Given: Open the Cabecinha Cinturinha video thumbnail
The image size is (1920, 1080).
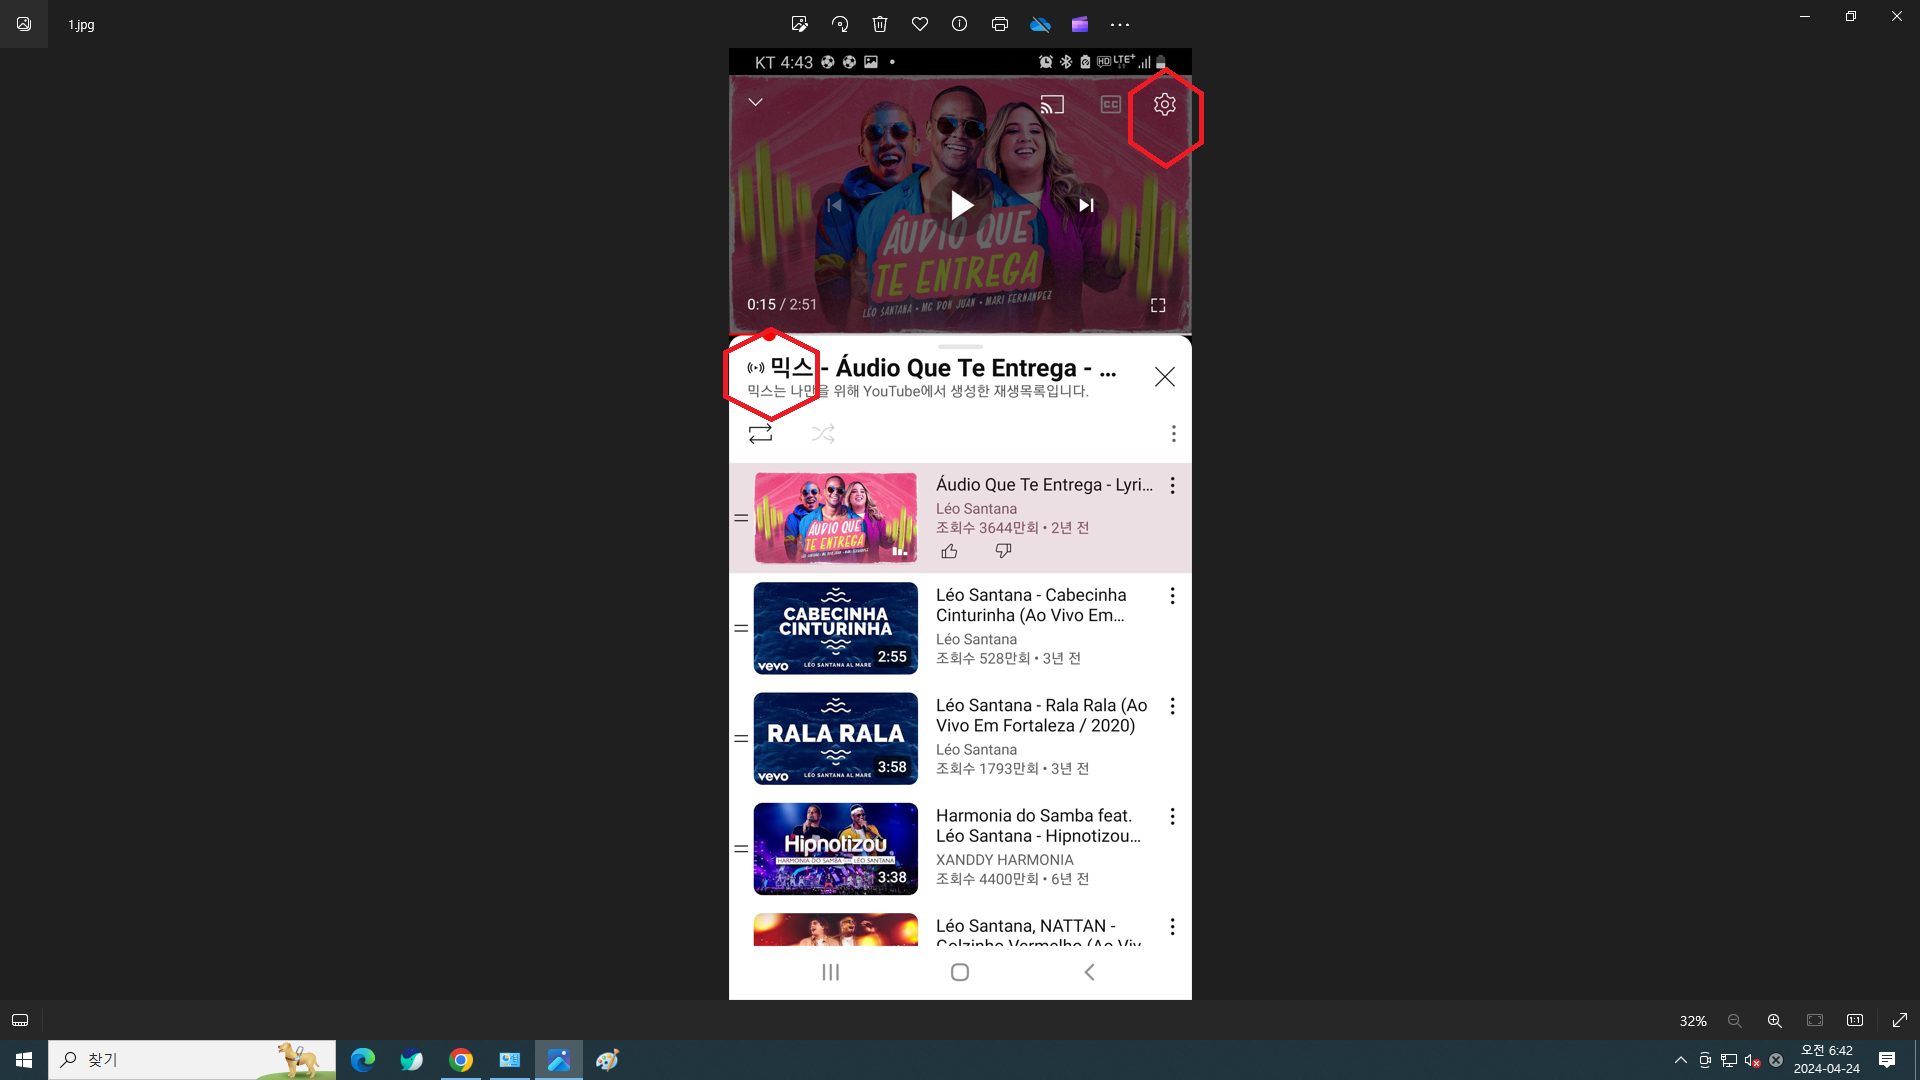Looking at the screenshot, I should (835, 628).
